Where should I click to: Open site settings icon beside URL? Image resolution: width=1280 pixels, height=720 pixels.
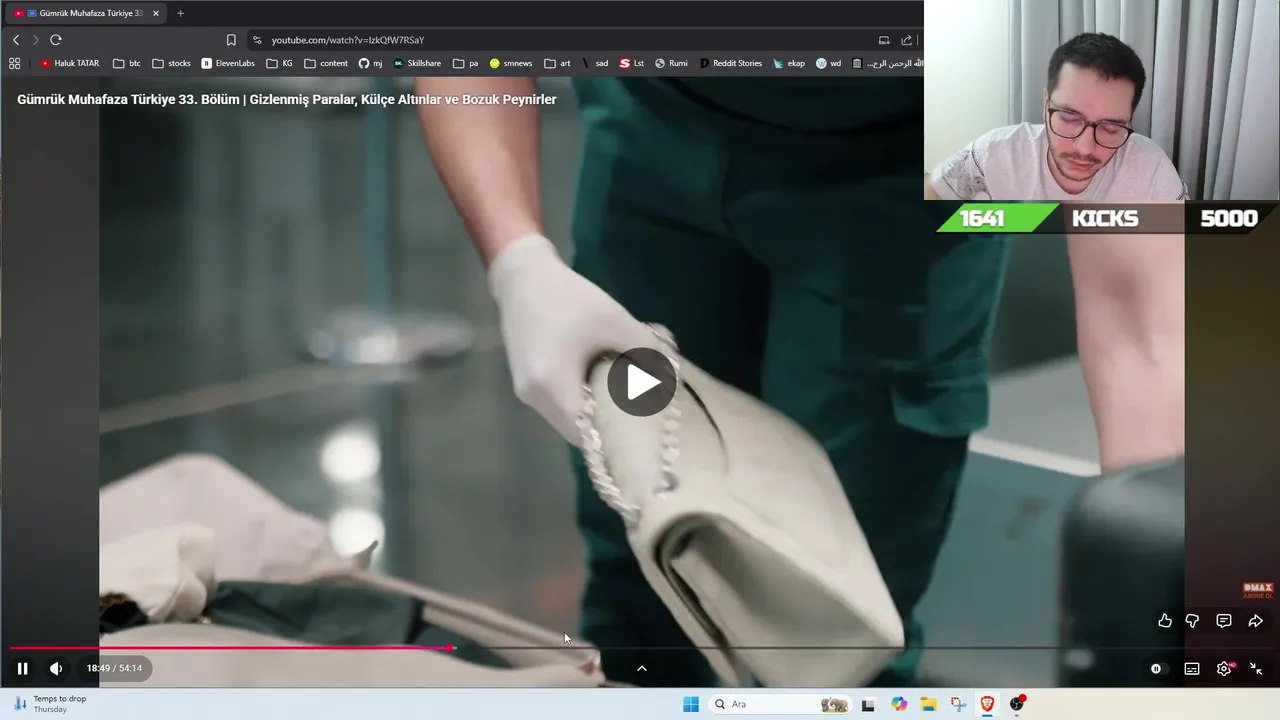coord(257,40)
